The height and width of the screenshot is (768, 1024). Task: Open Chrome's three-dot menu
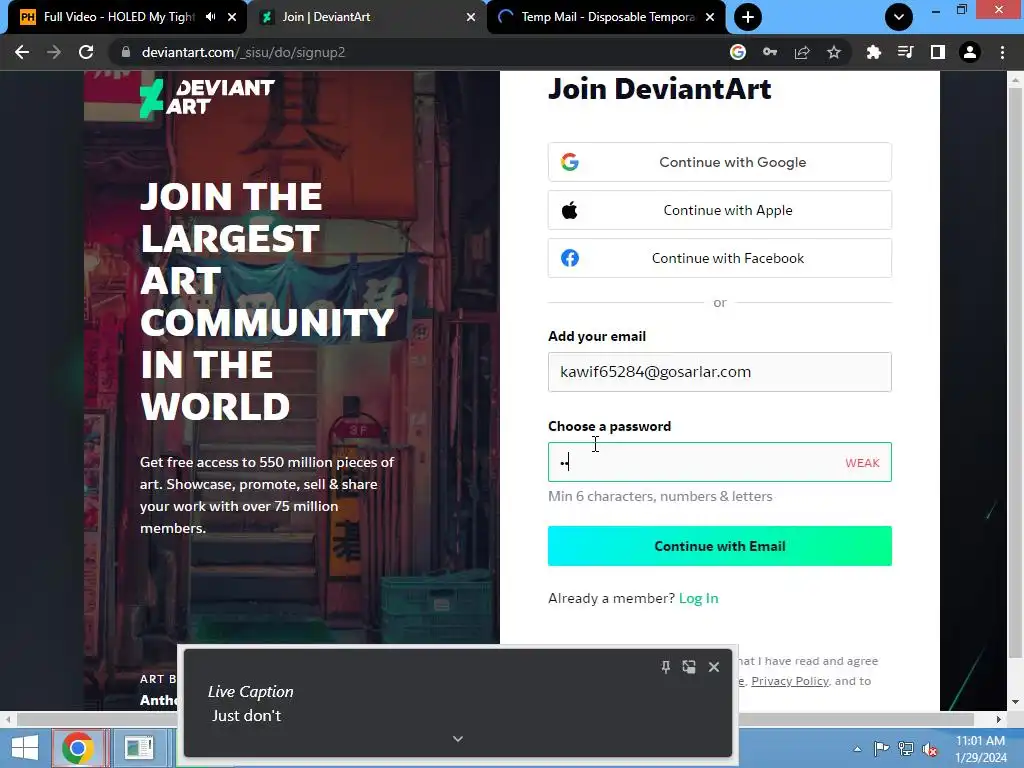pos(1002,52)
